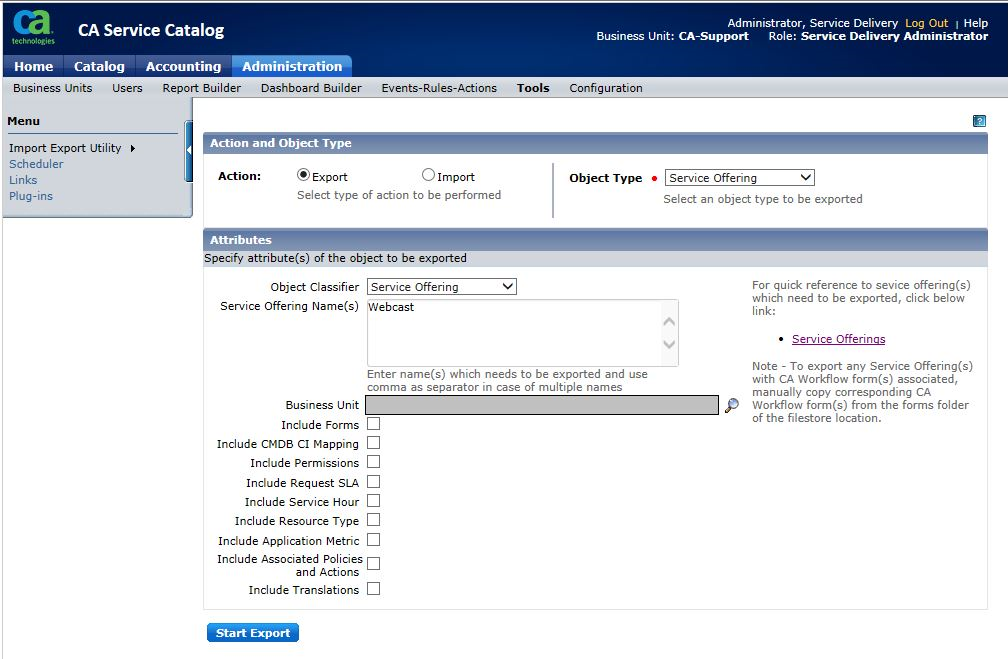Image resolution: width=1008 pixels, height=659 pixels.
Task: Open the Users submenu
Action: pyautogui.click(x=127, y=88)
